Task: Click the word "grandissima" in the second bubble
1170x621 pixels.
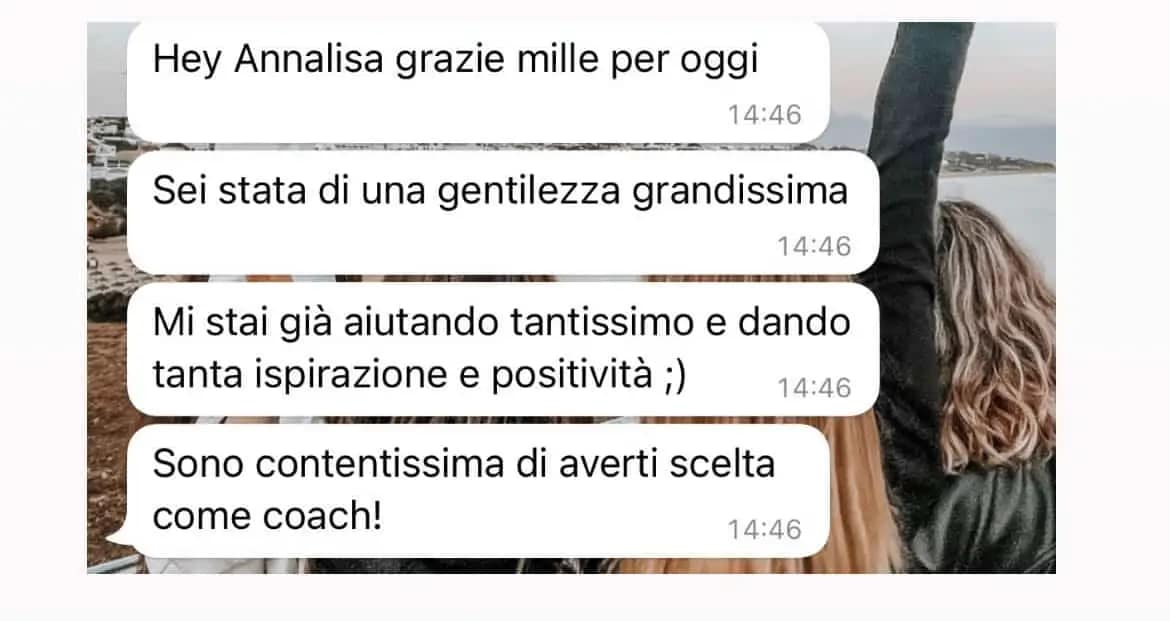Action: pos(739,192)
